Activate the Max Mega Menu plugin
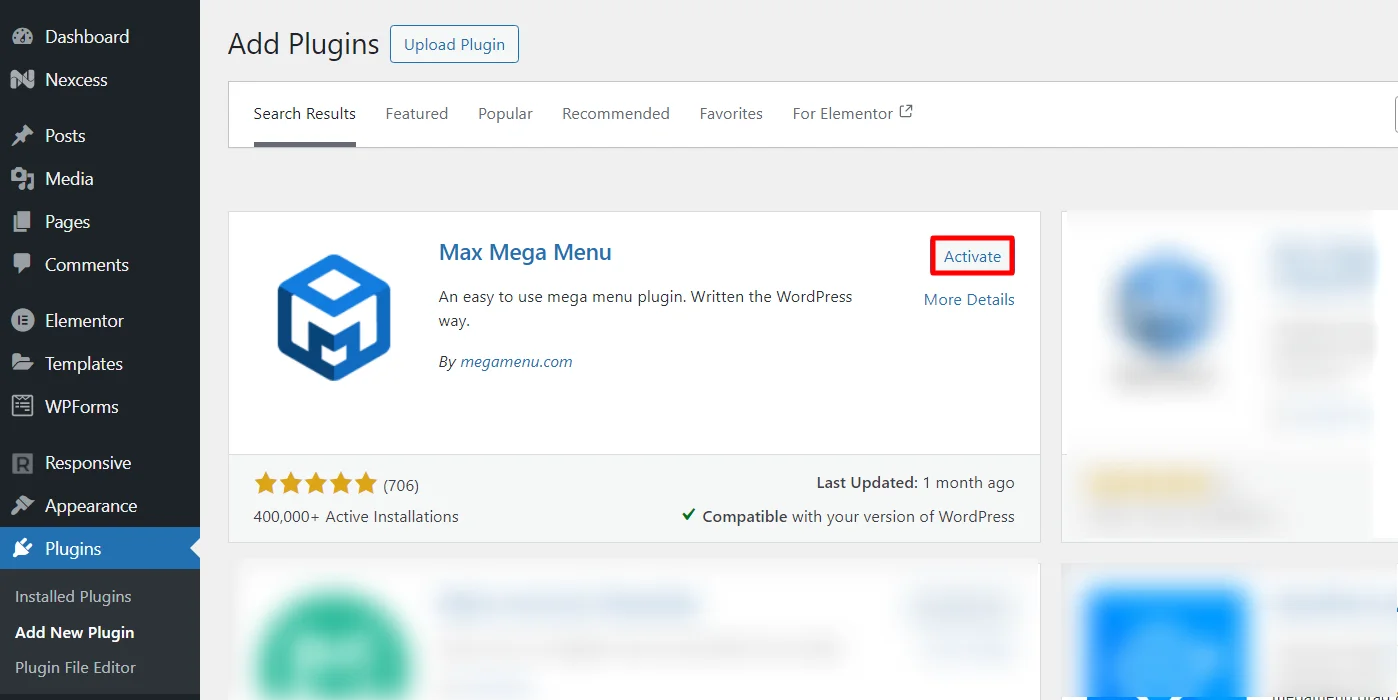 972,256
